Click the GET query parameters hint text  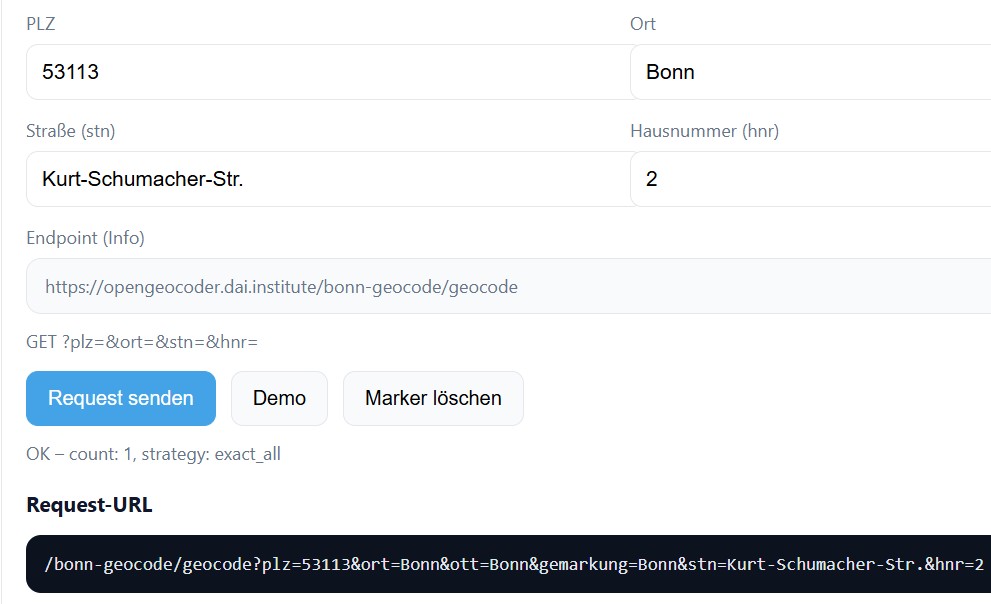142,342
